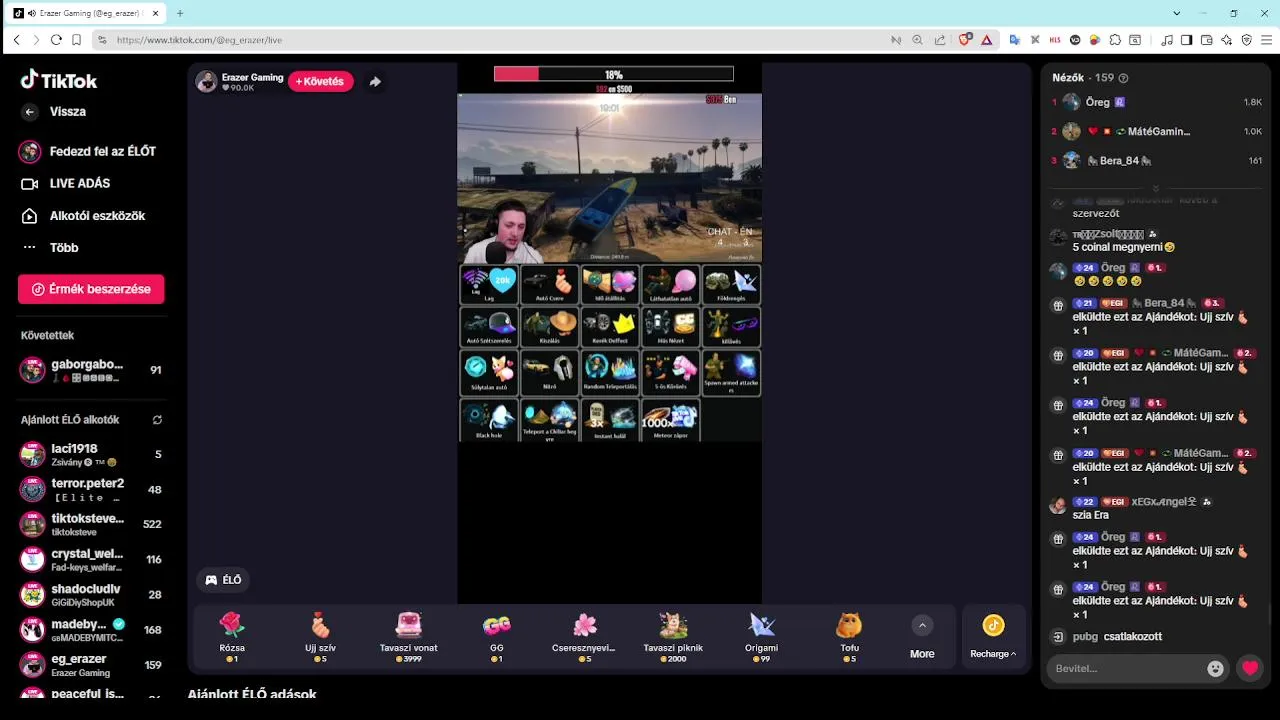This screenshot has width=1280, height=720.
Task: Expand the Recharge coin menu
Action: click(993, 636)
